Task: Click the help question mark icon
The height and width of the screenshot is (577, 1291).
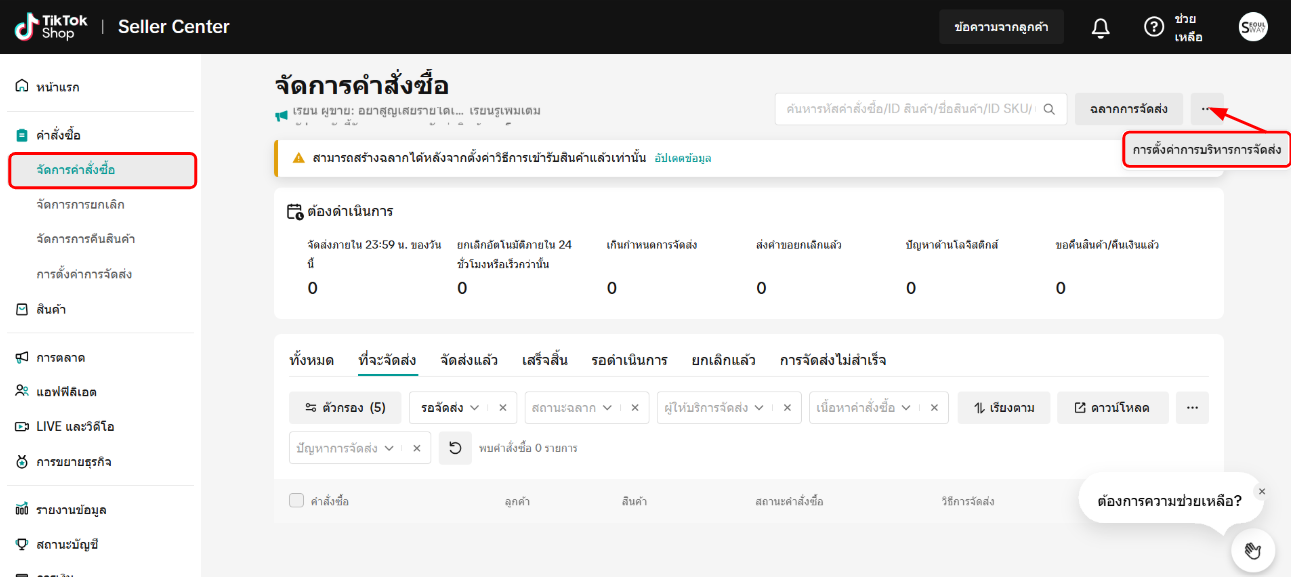Action: [1155, 26]
